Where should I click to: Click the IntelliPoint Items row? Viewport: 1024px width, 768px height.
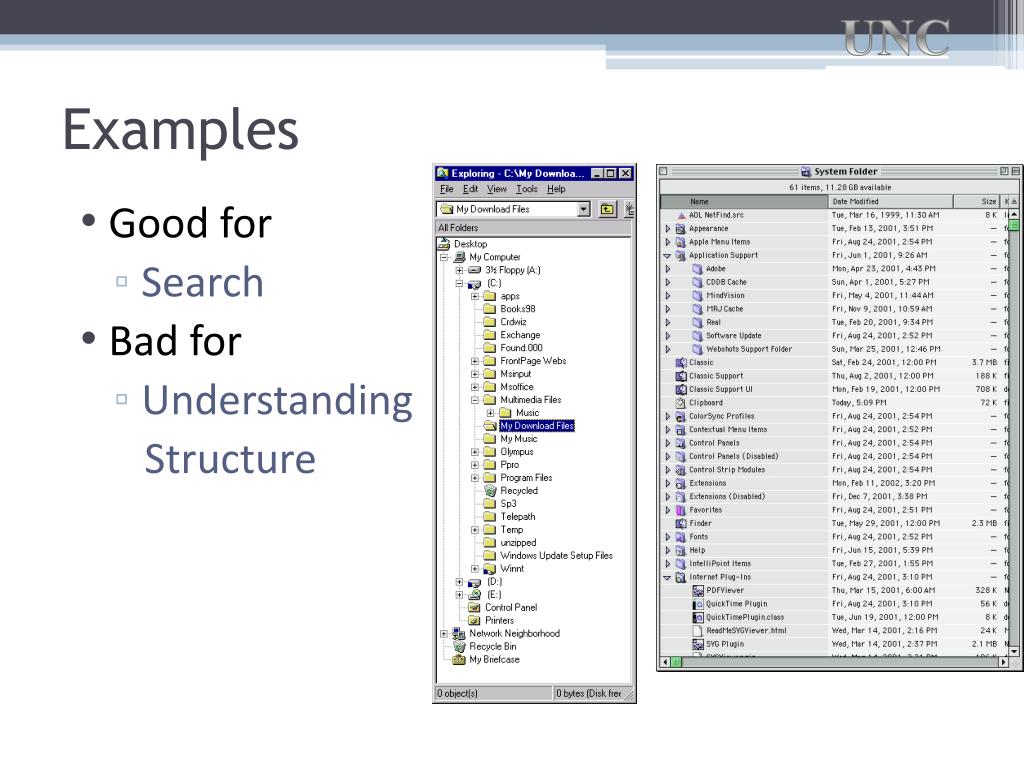(834, 564)
